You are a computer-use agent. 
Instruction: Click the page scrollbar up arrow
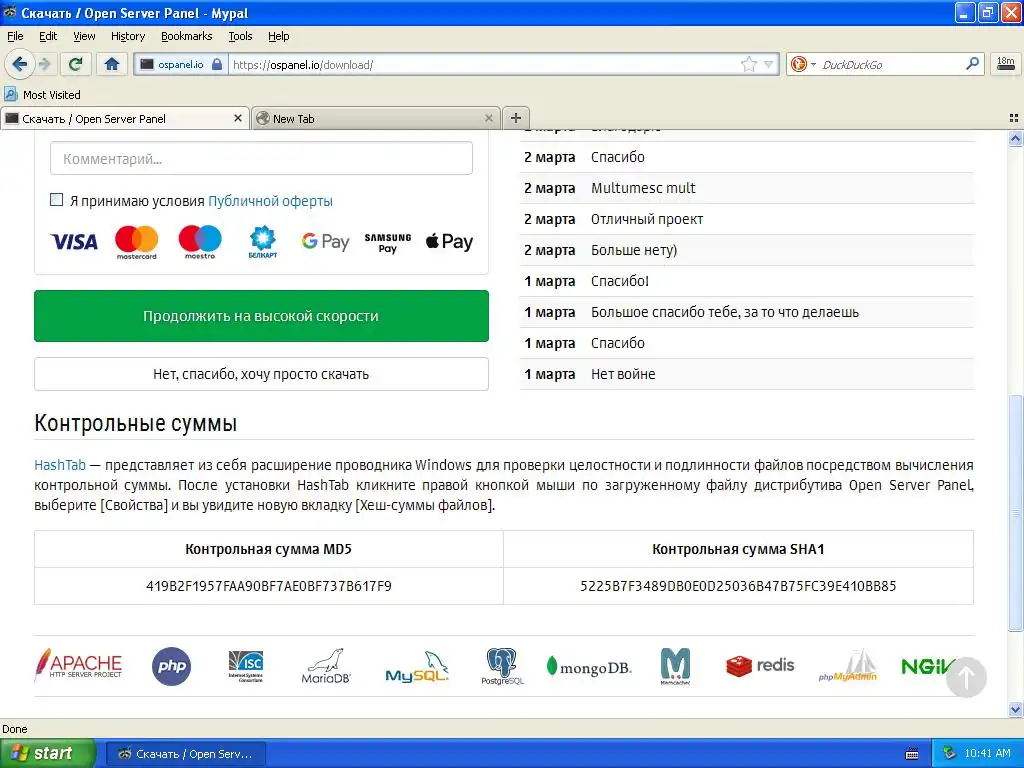[1015, 138]
